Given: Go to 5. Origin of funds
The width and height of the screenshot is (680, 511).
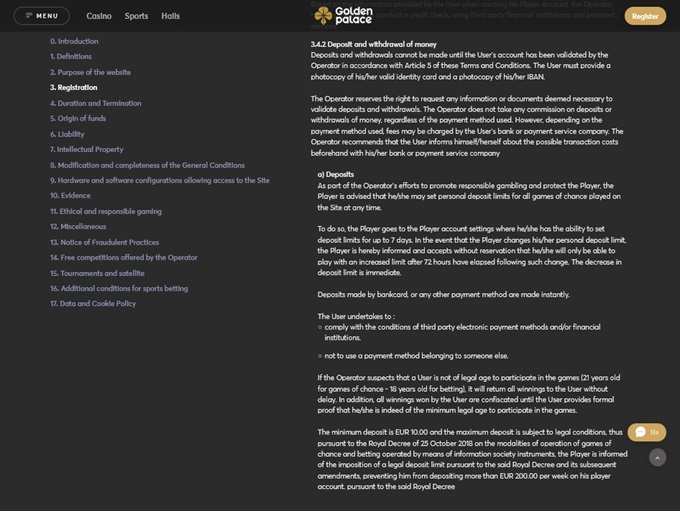Looking at the screenshot, I should [78, 118].
